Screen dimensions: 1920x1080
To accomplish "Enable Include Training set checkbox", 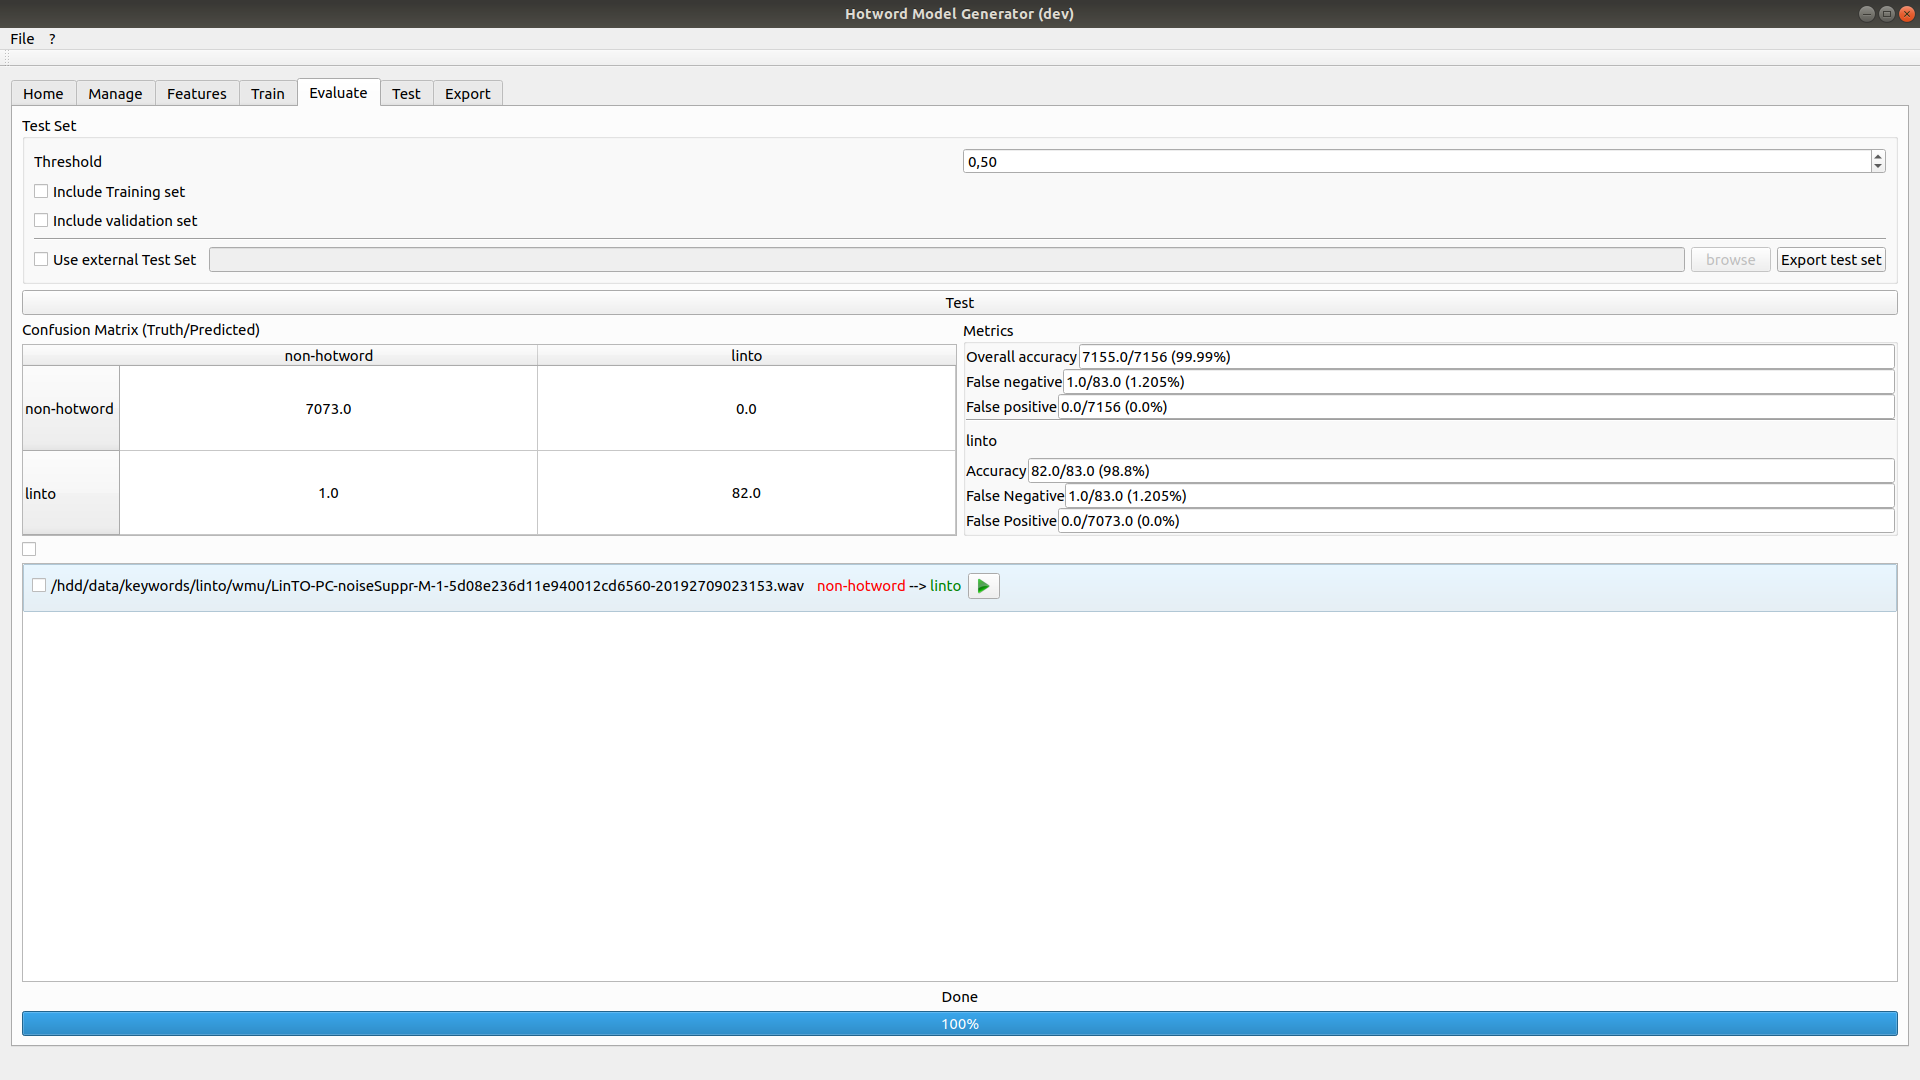I will 41,191.
